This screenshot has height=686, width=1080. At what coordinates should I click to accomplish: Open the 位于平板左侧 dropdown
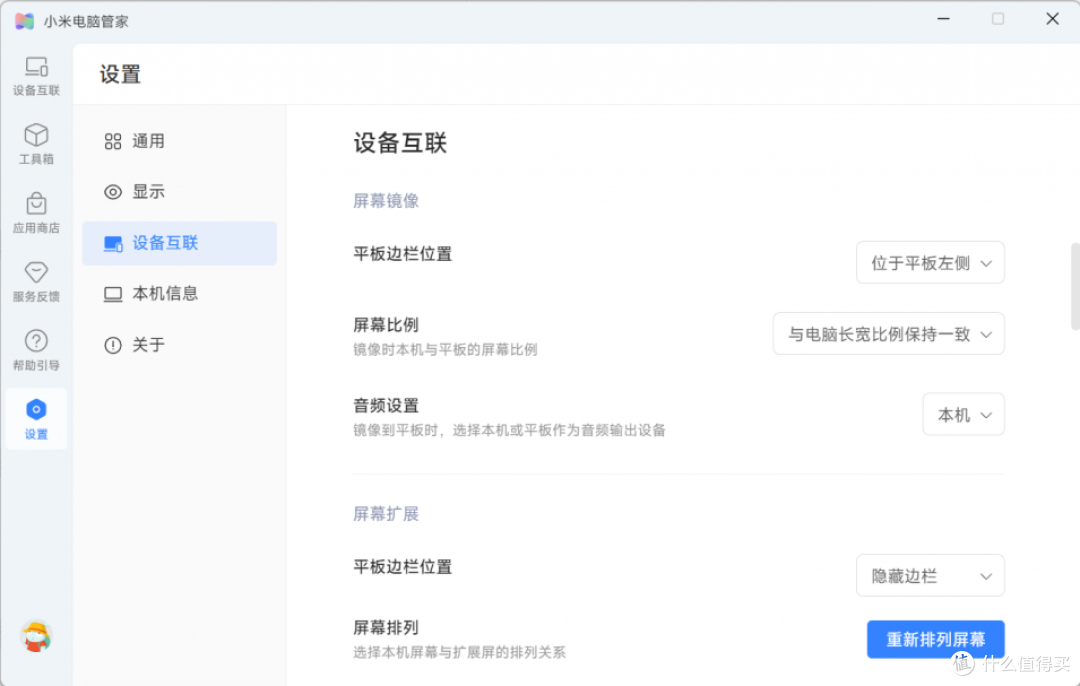pos(930,262)
